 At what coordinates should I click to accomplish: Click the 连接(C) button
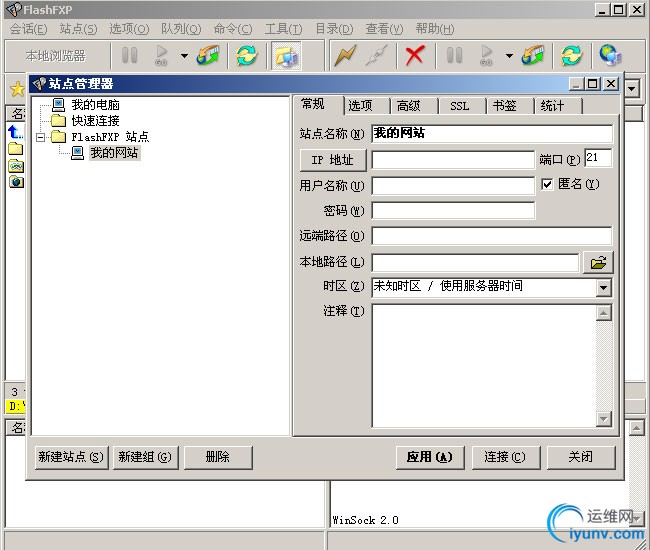pyautogui.click(x=506, y=457)
